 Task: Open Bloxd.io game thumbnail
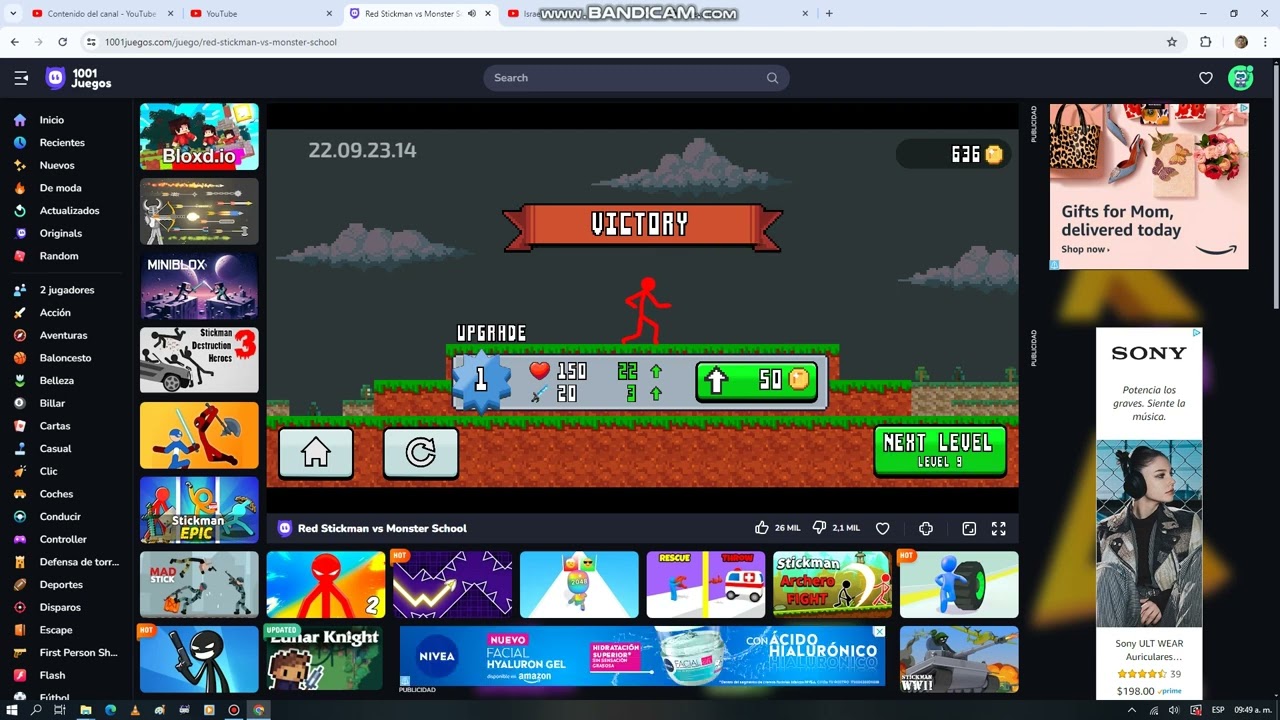[x=199, y=137]
